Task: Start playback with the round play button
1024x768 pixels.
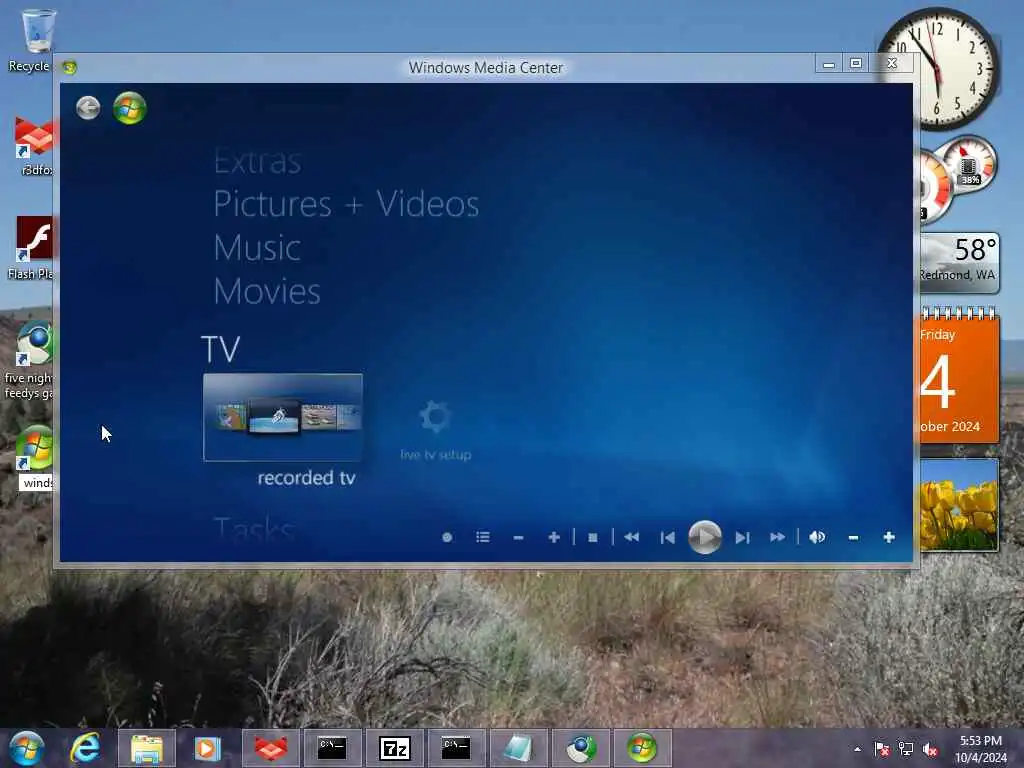Action: coord(705,537)
